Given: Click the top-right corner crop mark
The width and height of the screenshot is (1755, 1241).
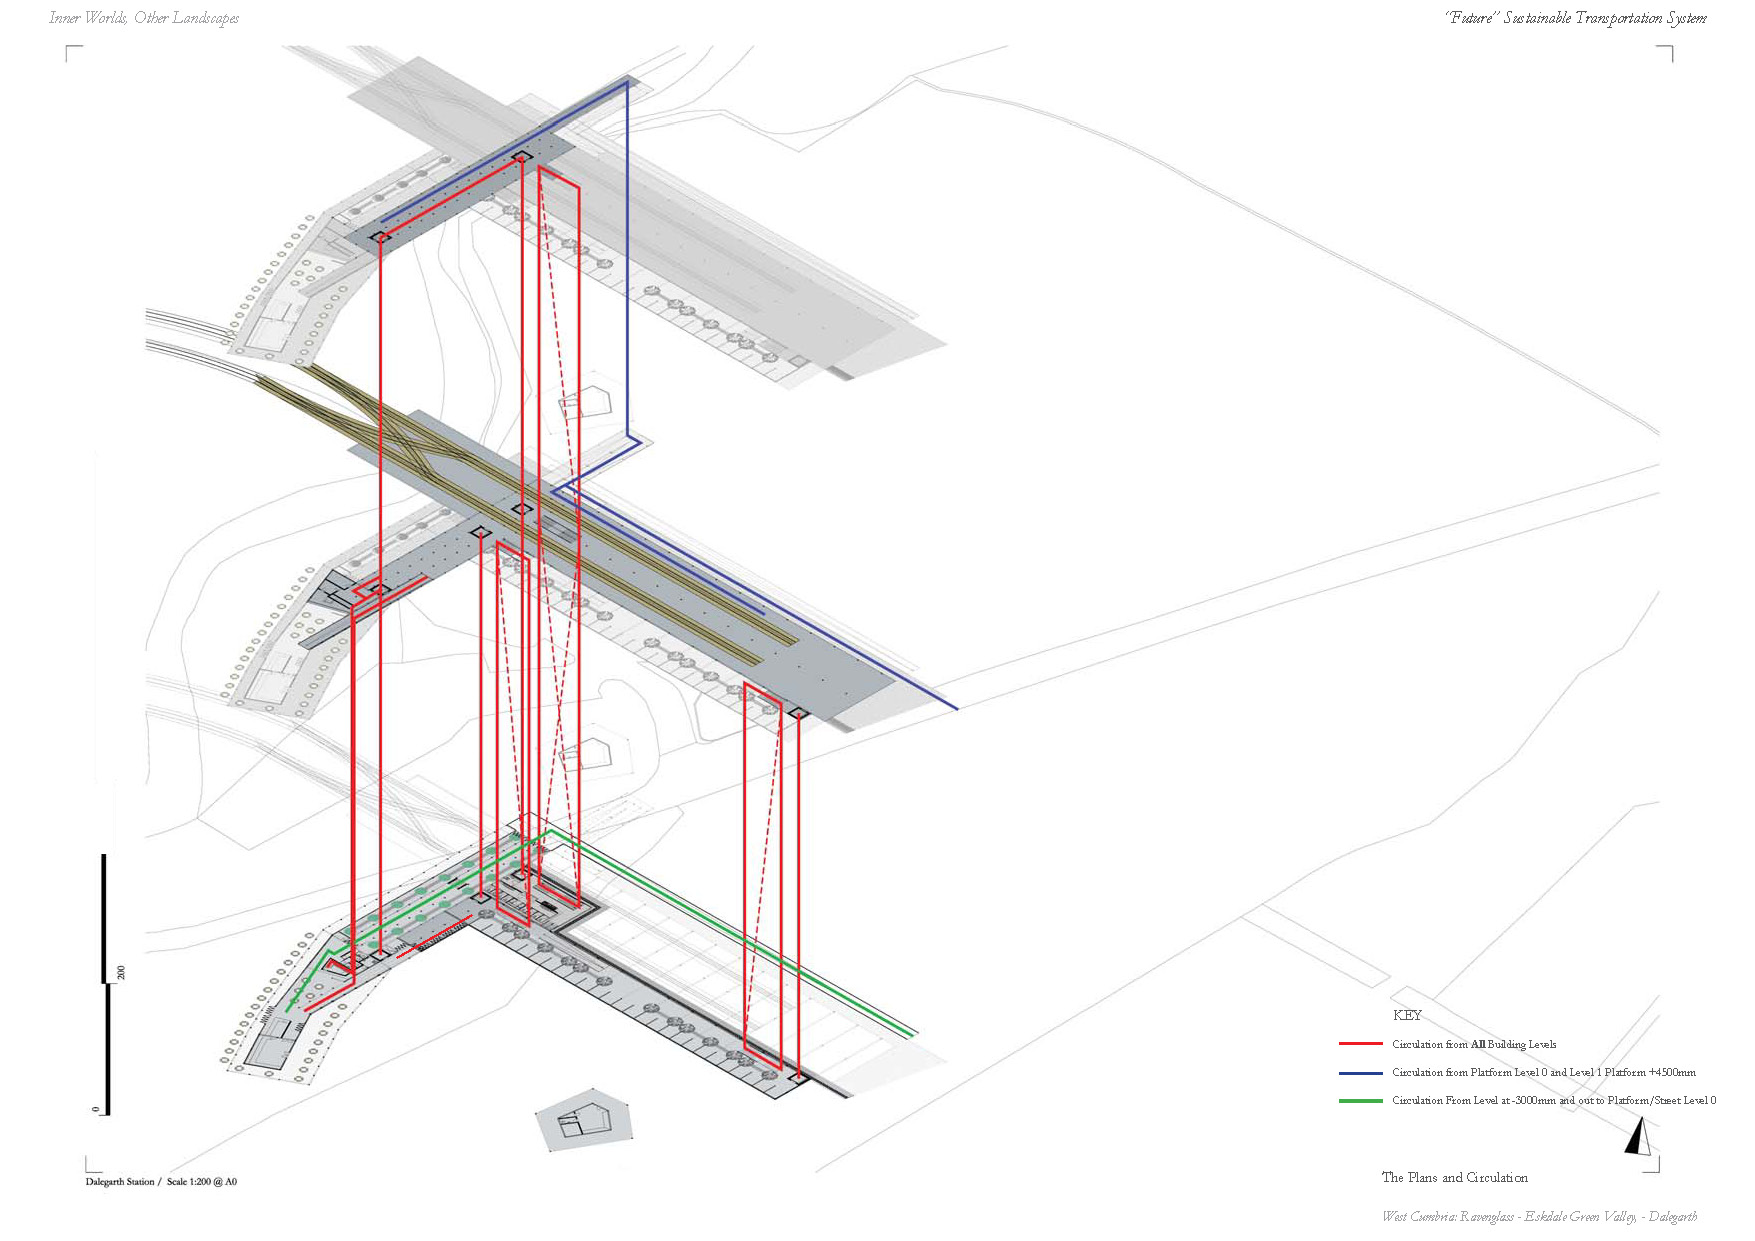Looking at the screenshot, I should pyautogui.click(x=1668, y=50).
